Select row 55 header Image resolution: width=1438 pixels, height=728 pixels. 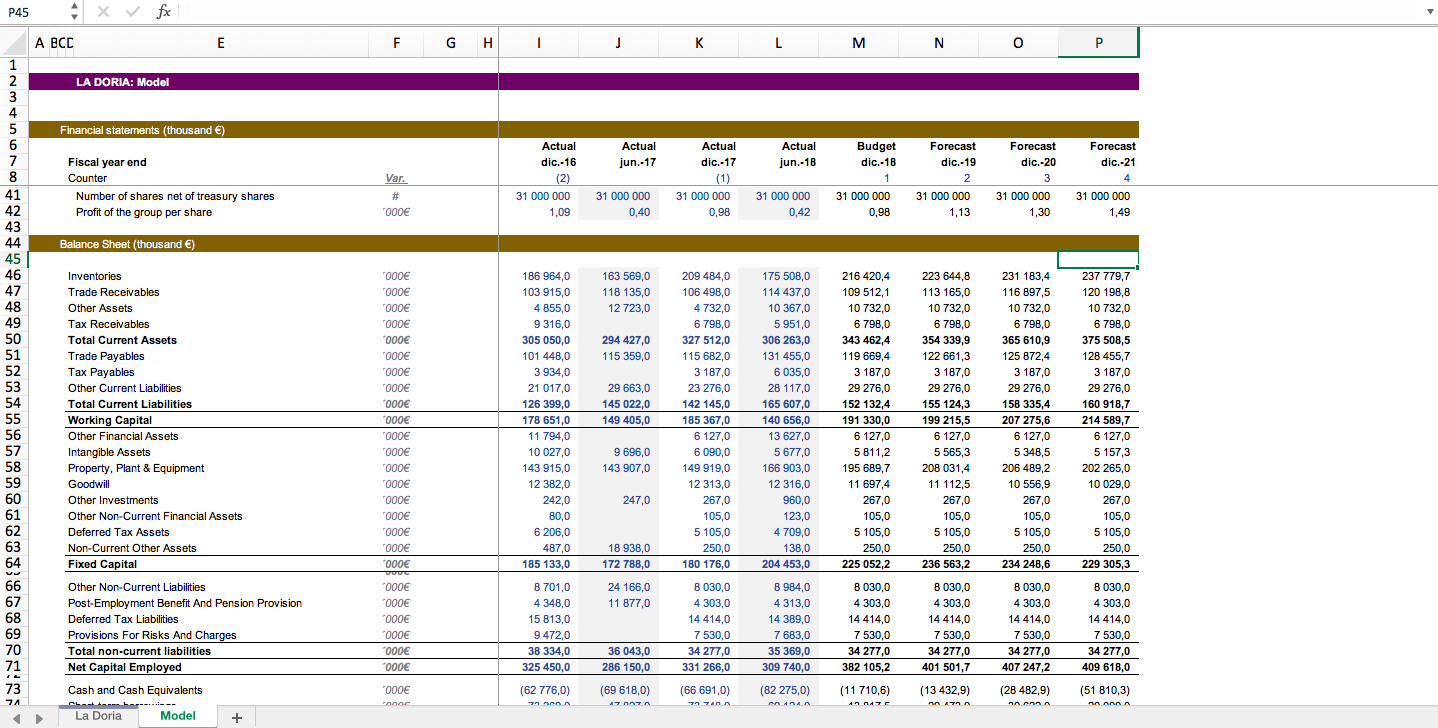click(x=14, y=420)
